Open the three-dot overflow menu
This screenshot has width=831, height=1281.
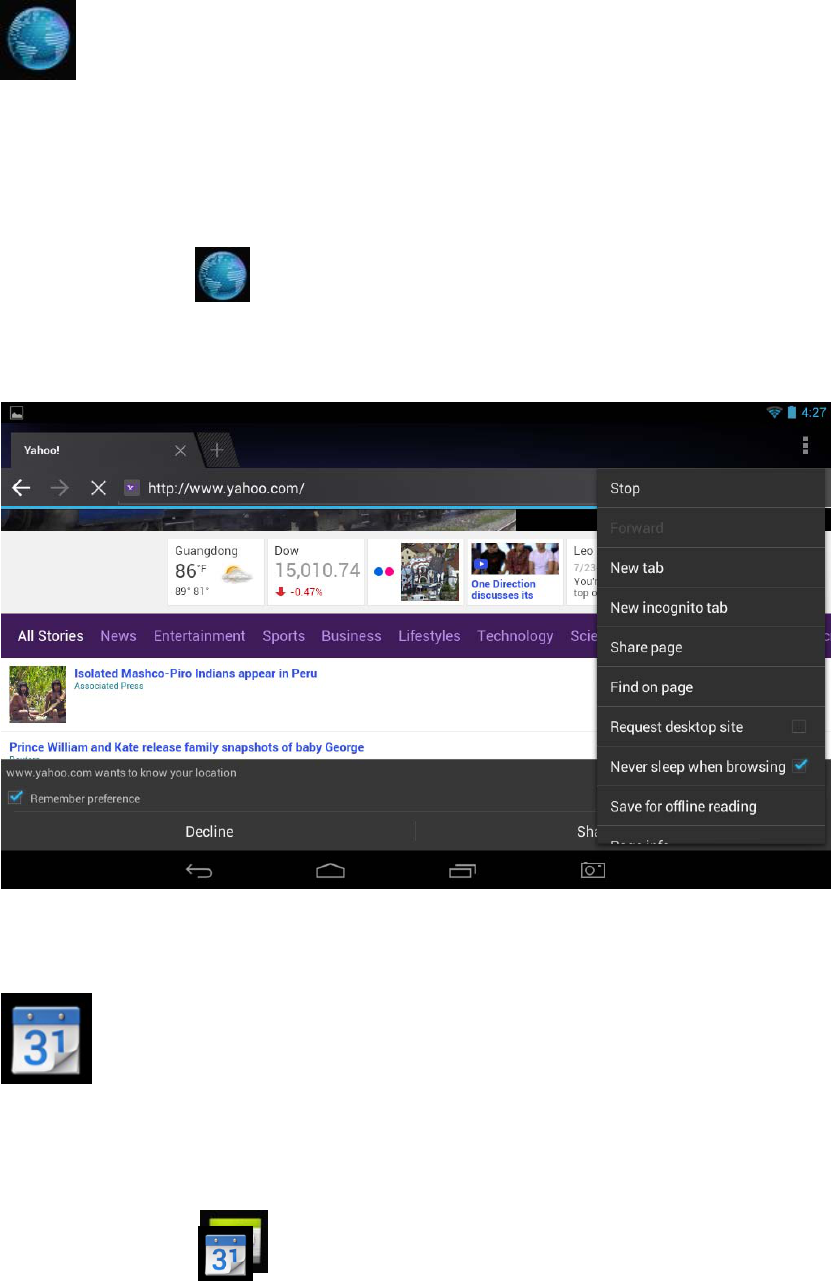806,447
